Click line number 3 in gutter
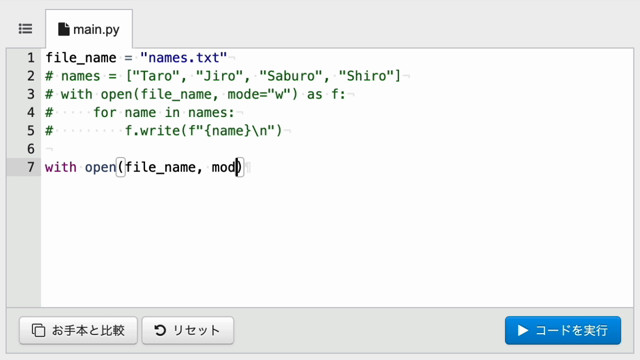Viewport: 640px width, 360px height. [31, 94]
